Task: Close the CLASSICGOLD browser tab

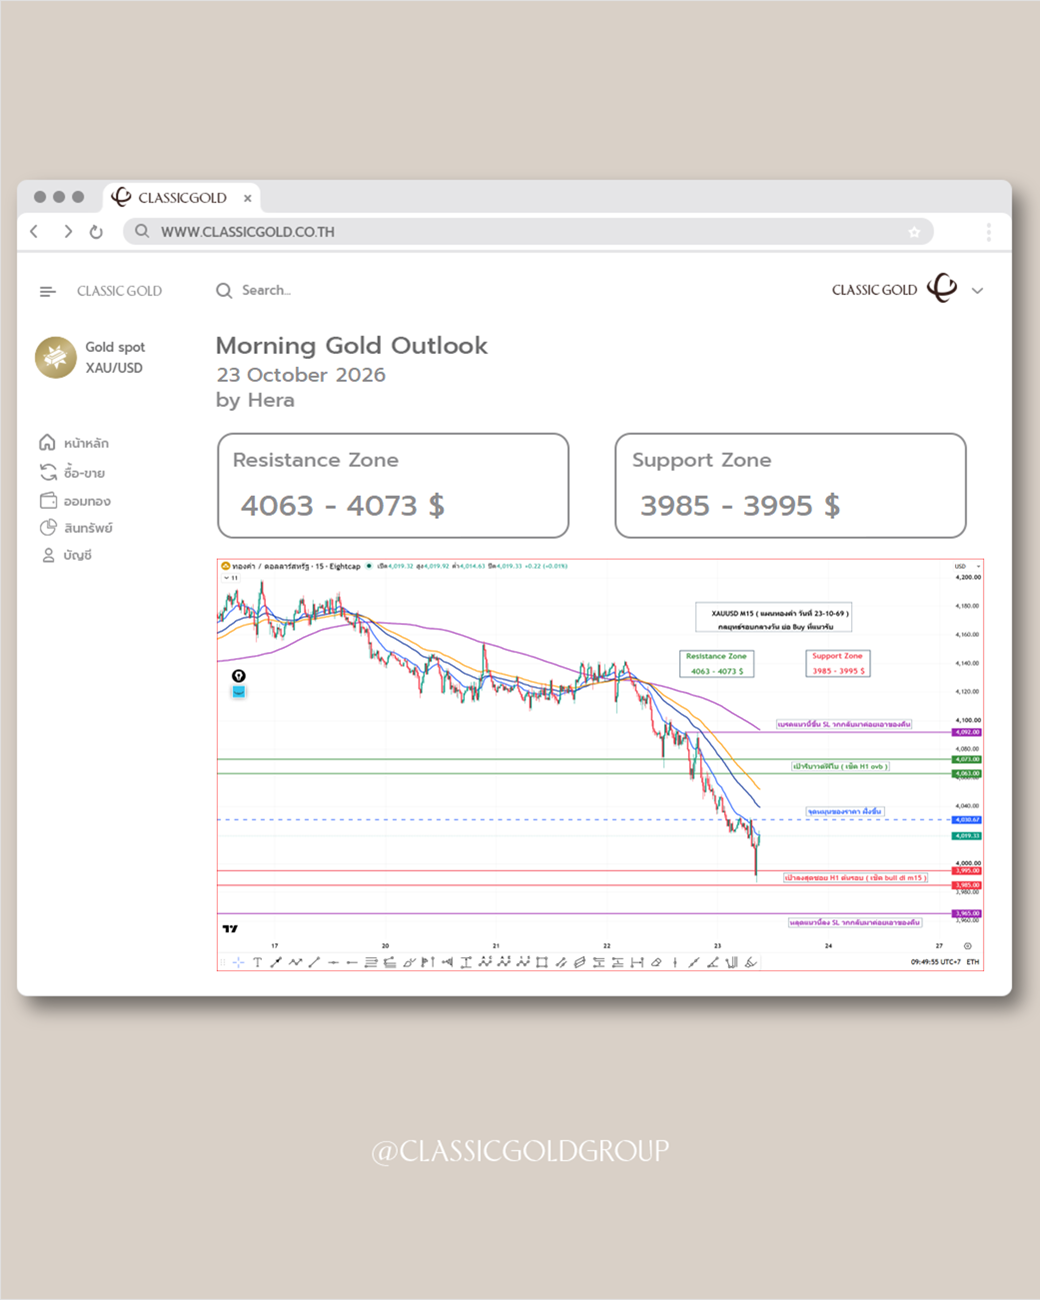Action: pyautogui.click(x=247, y=198)
